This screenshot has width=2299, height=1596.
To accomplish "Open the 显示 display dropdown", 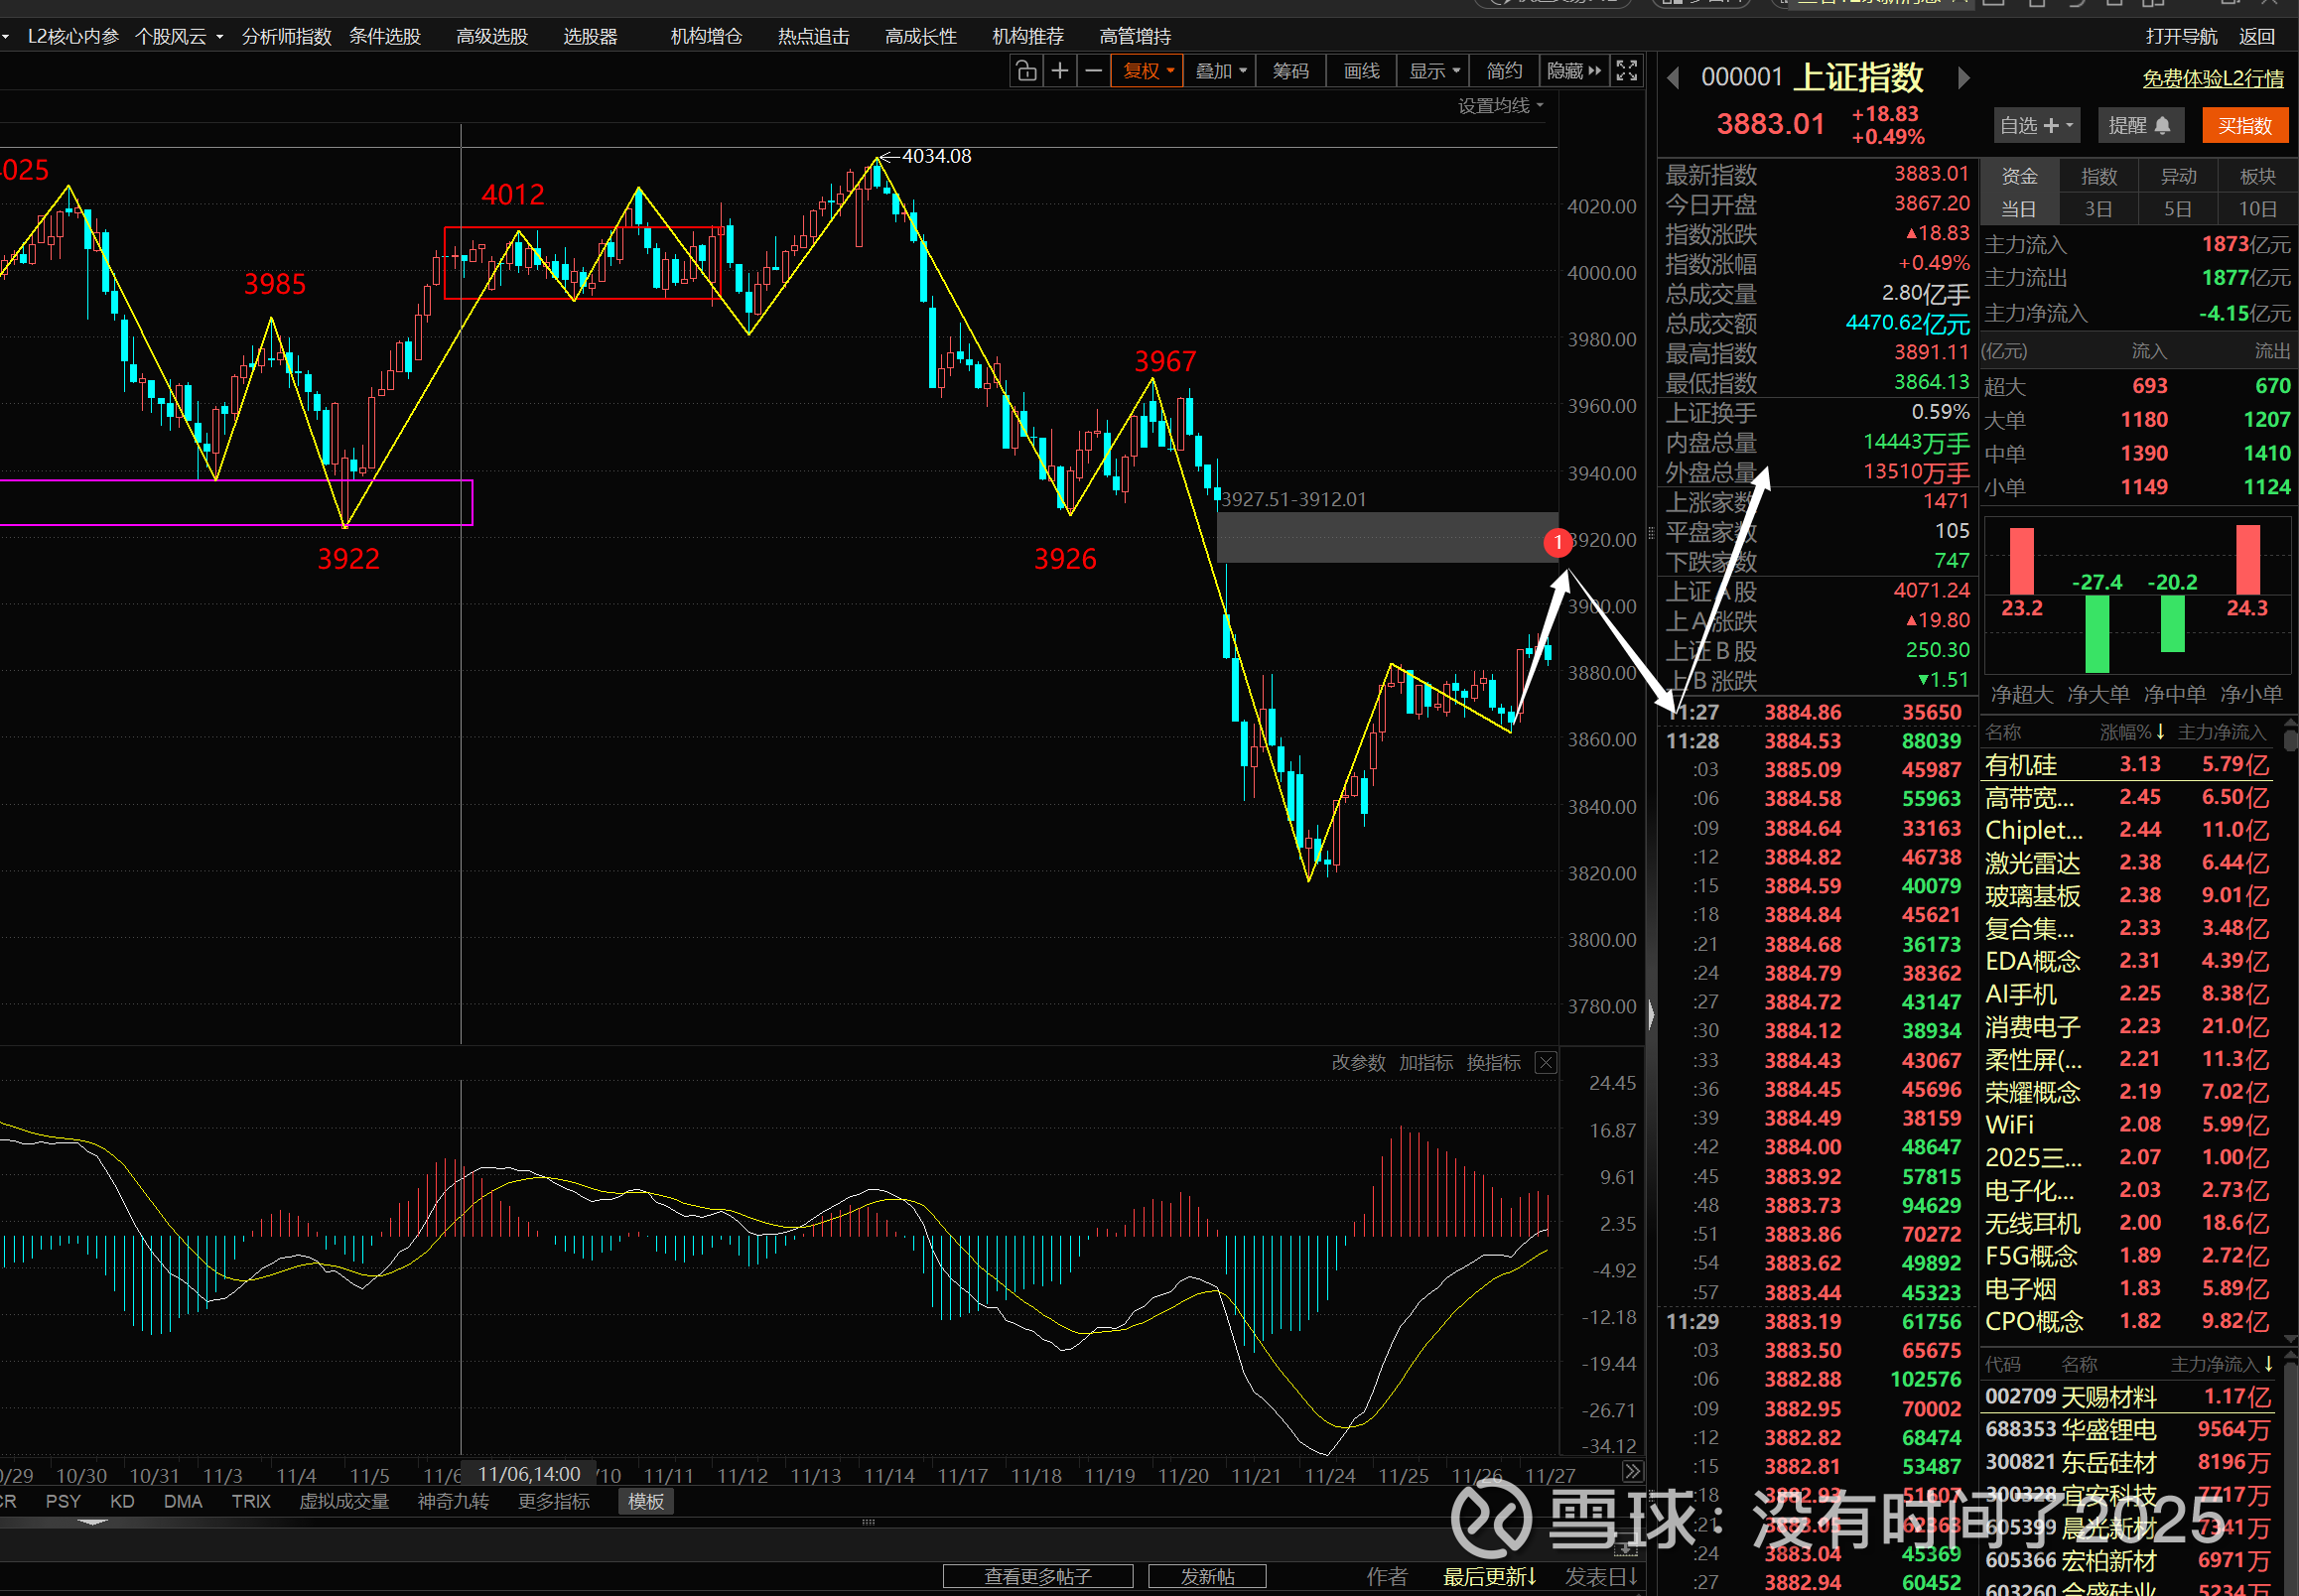I will [1433, 71].
